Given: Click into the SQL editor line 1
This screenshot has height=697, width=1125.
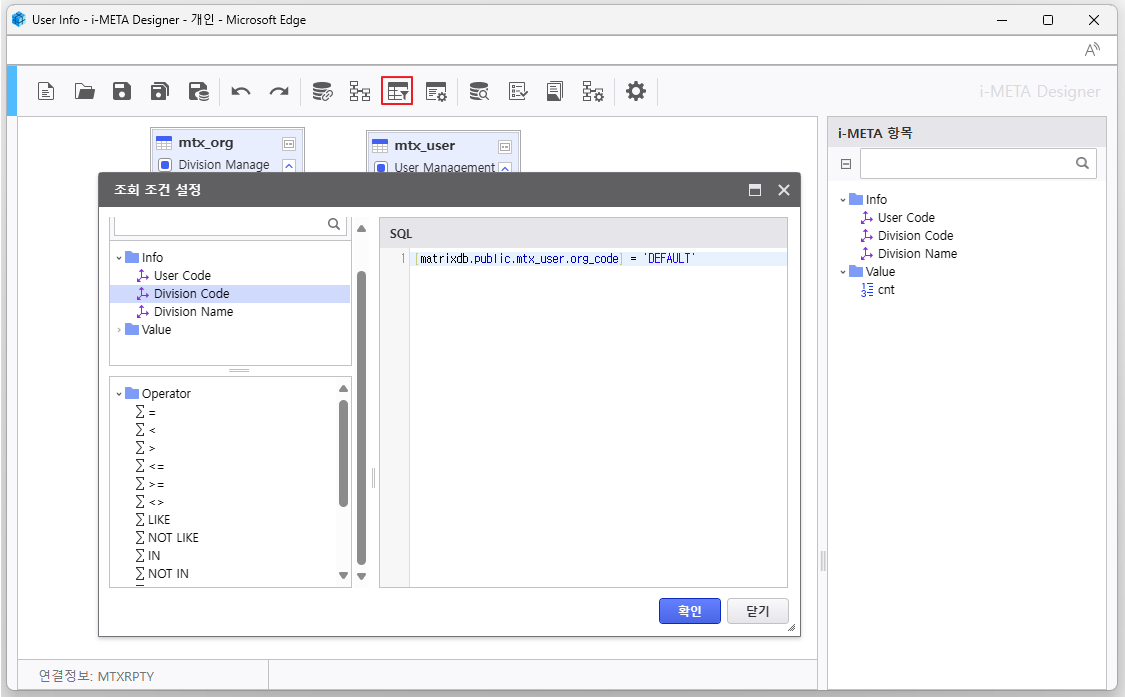Looking at the screenshot, I should (598, 258).
